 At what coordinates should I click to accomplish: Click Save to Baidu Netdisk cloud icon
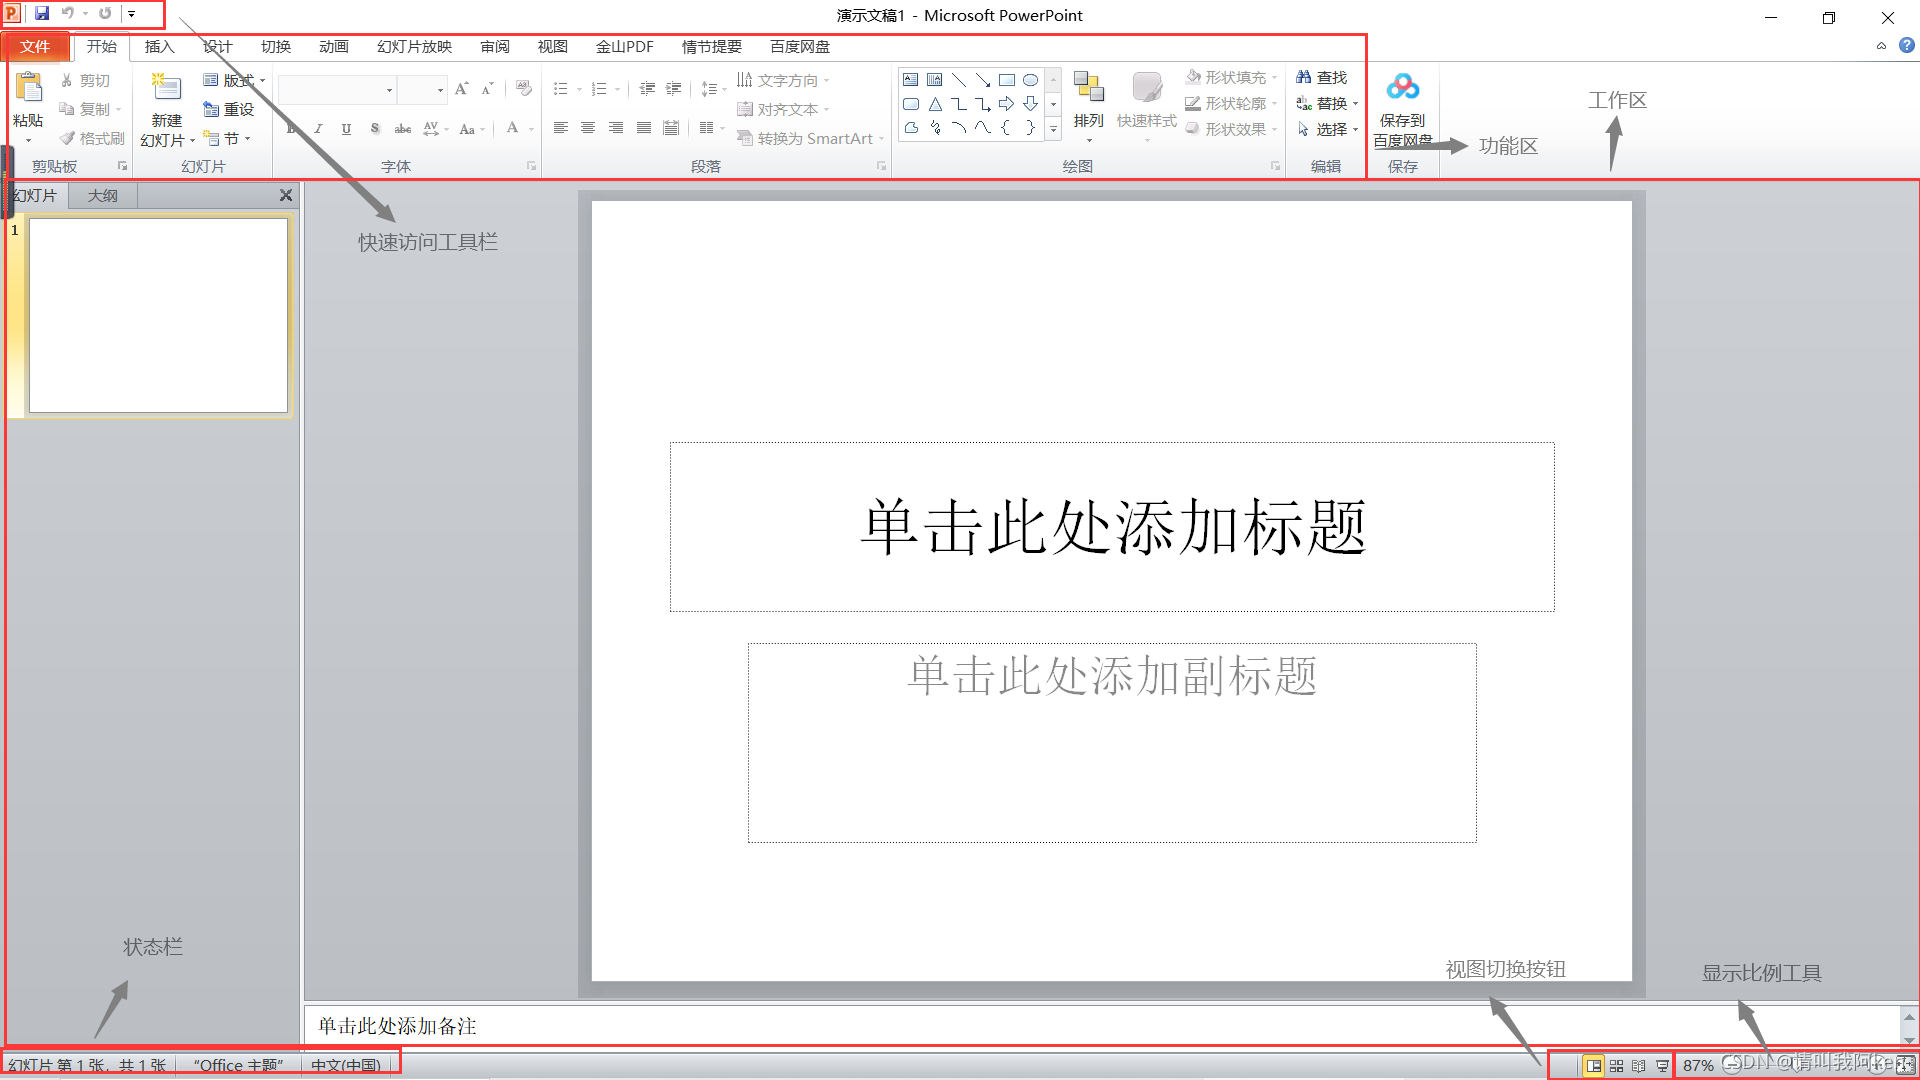coord(1402,88)
